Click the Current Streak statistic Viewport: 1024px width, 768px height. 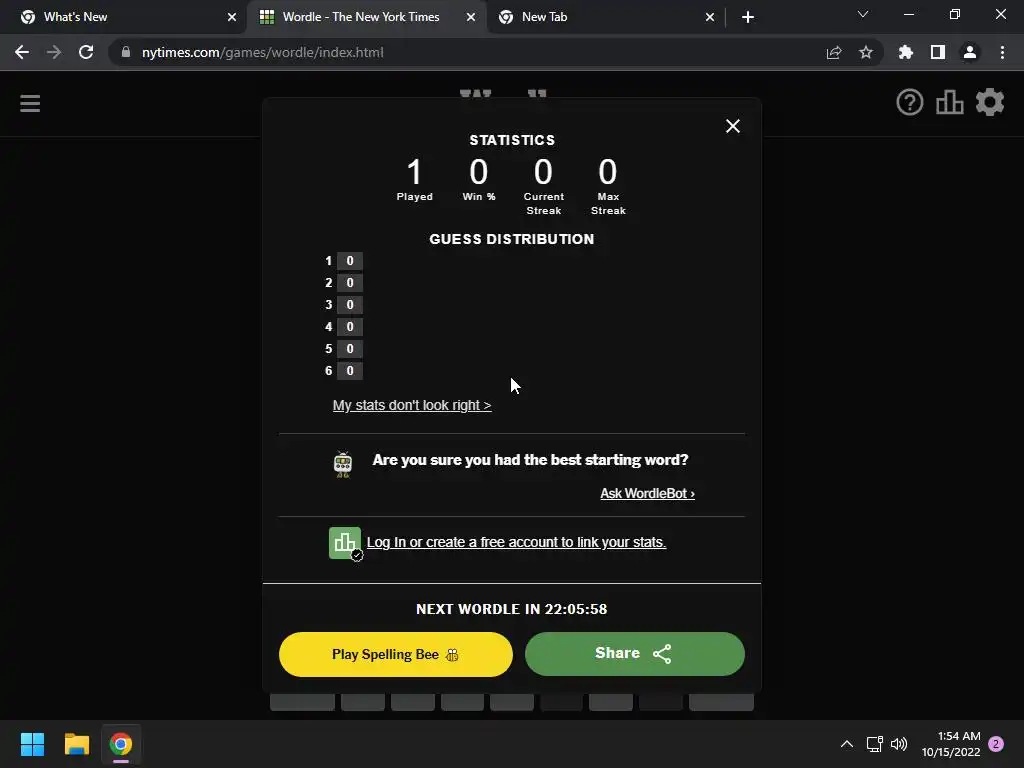pyautogui.click(x=543, y=187)
